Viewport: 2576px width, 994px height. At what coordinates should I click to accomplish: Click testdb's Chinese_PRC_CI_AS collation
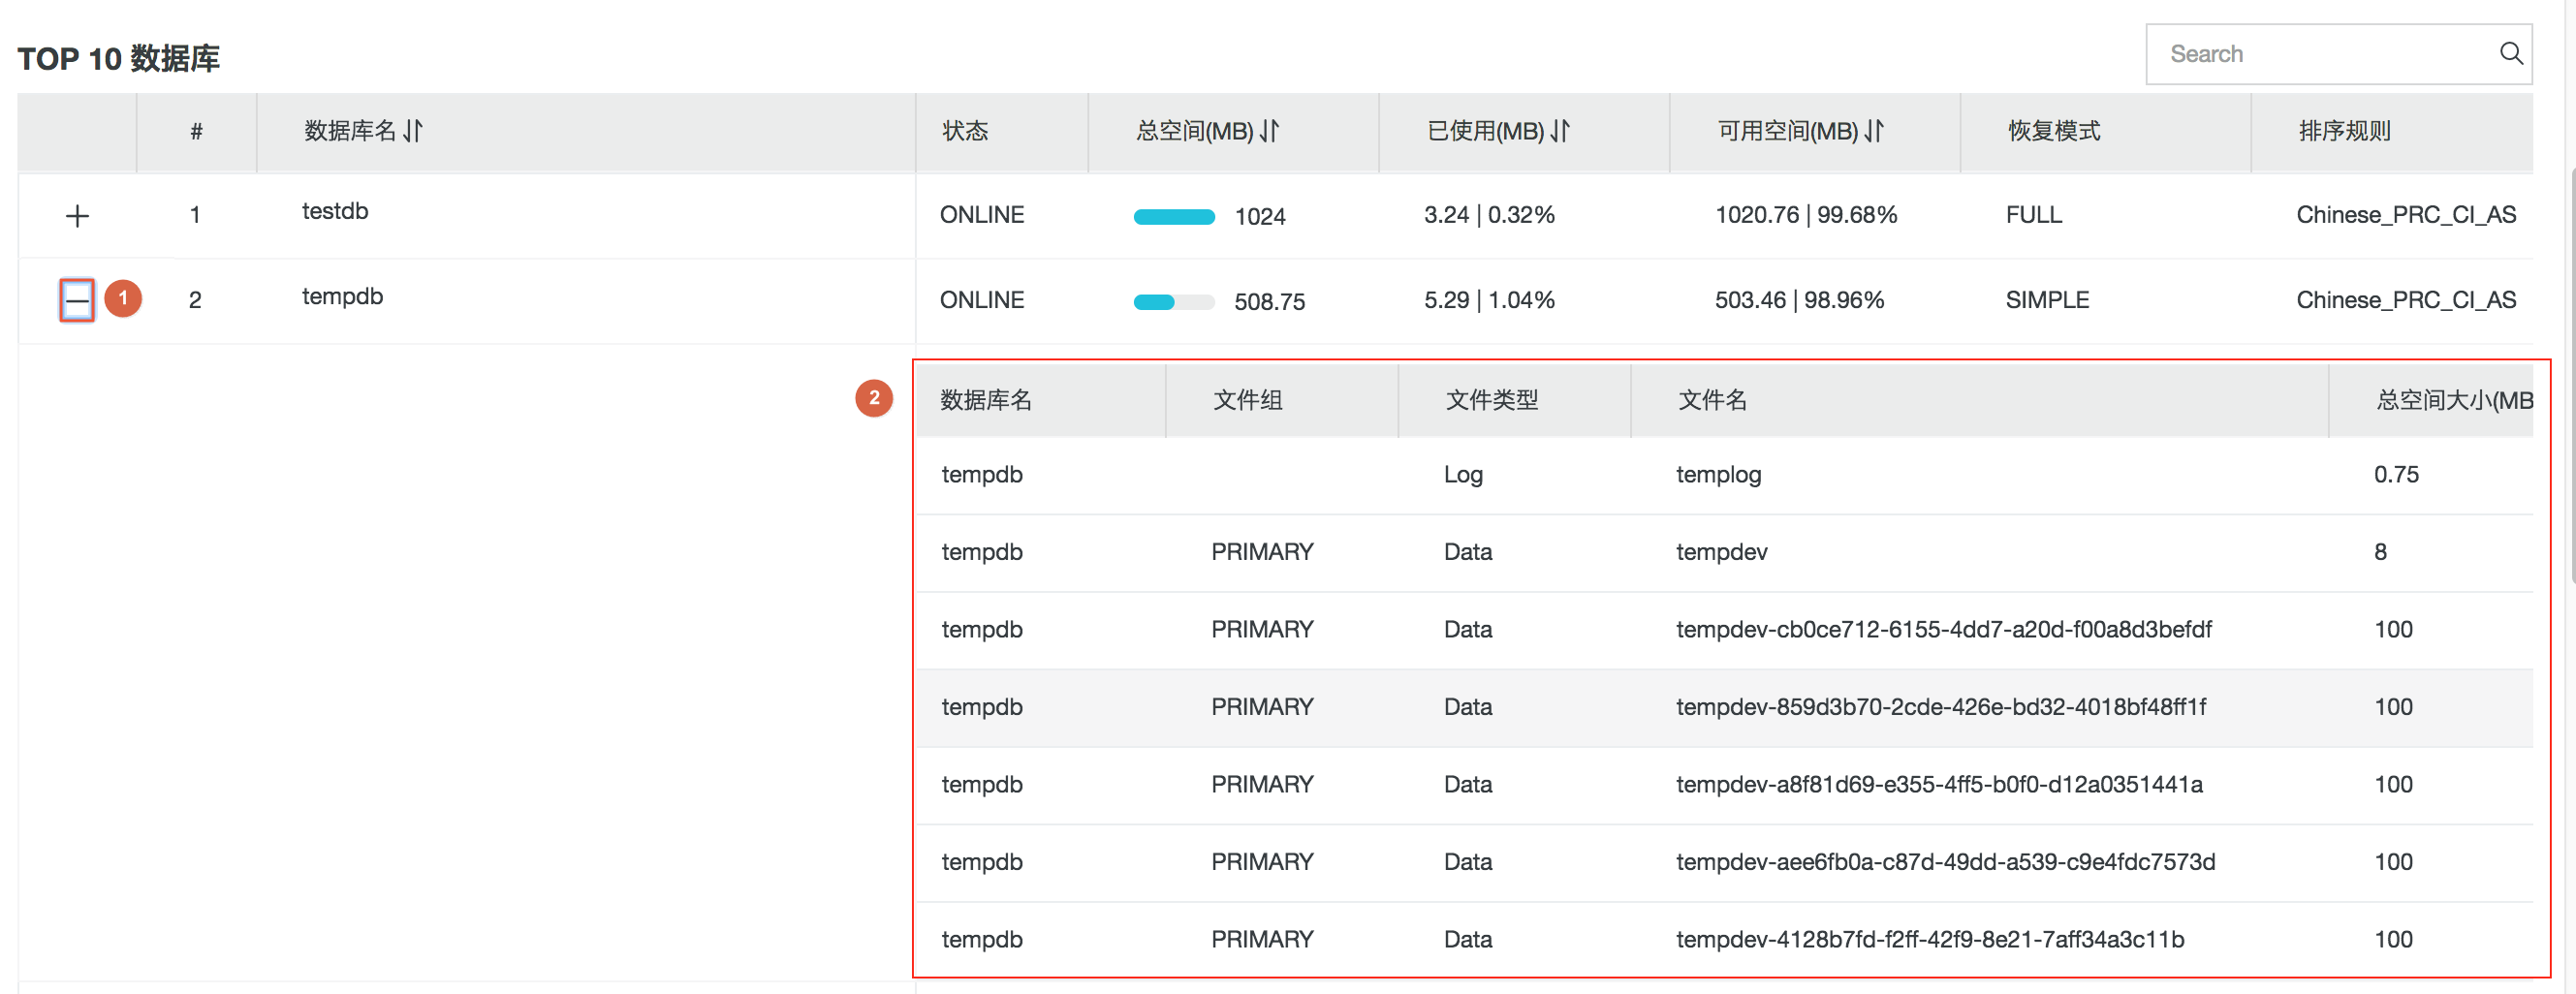(2406, 215)
